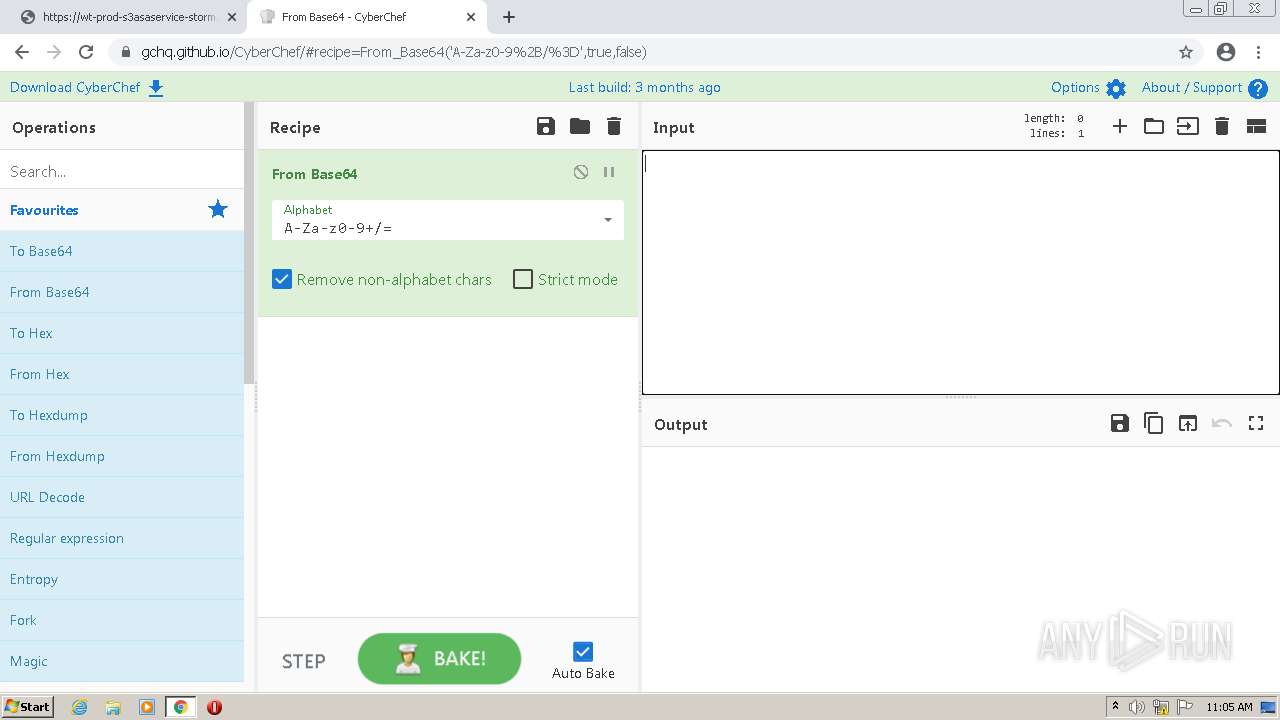This screenshot has height=720, width=1280.
Task: Open the Windows Start menu
Action: click(x=28, y=706)
